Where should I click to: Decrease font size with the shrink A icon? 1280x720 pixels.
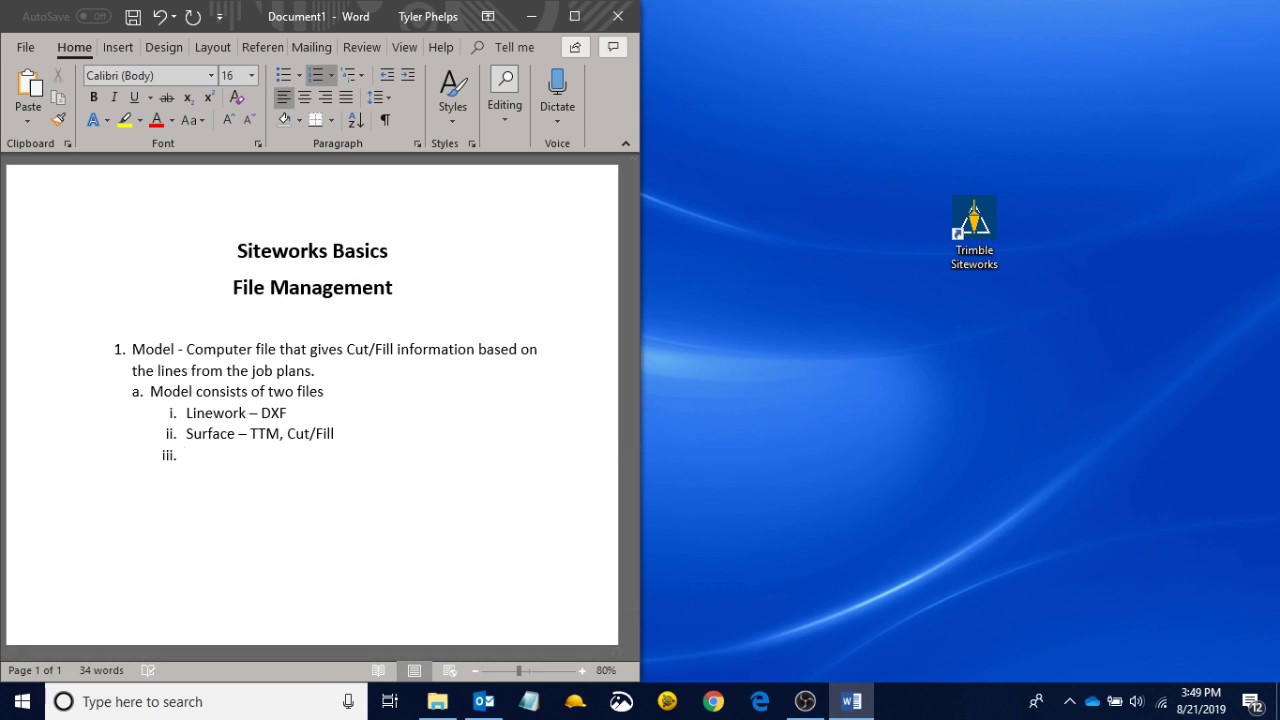pyautogui.click(x=249, y=120)
